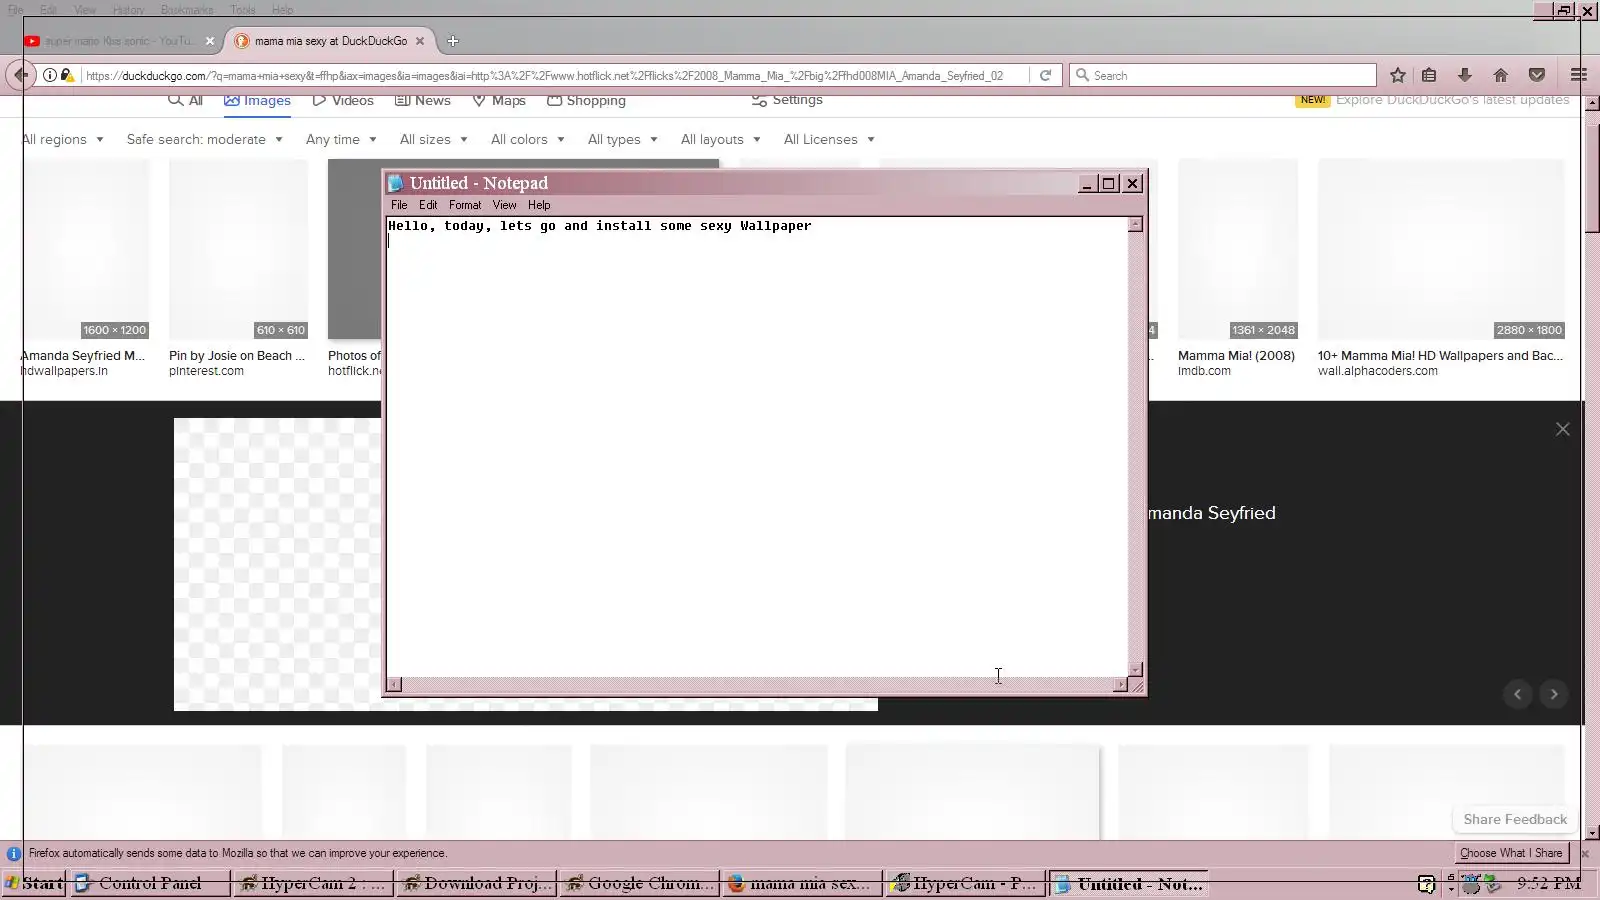Click the system tray help icon
Screen dimensions: 1600x900
click(1427, 883)
